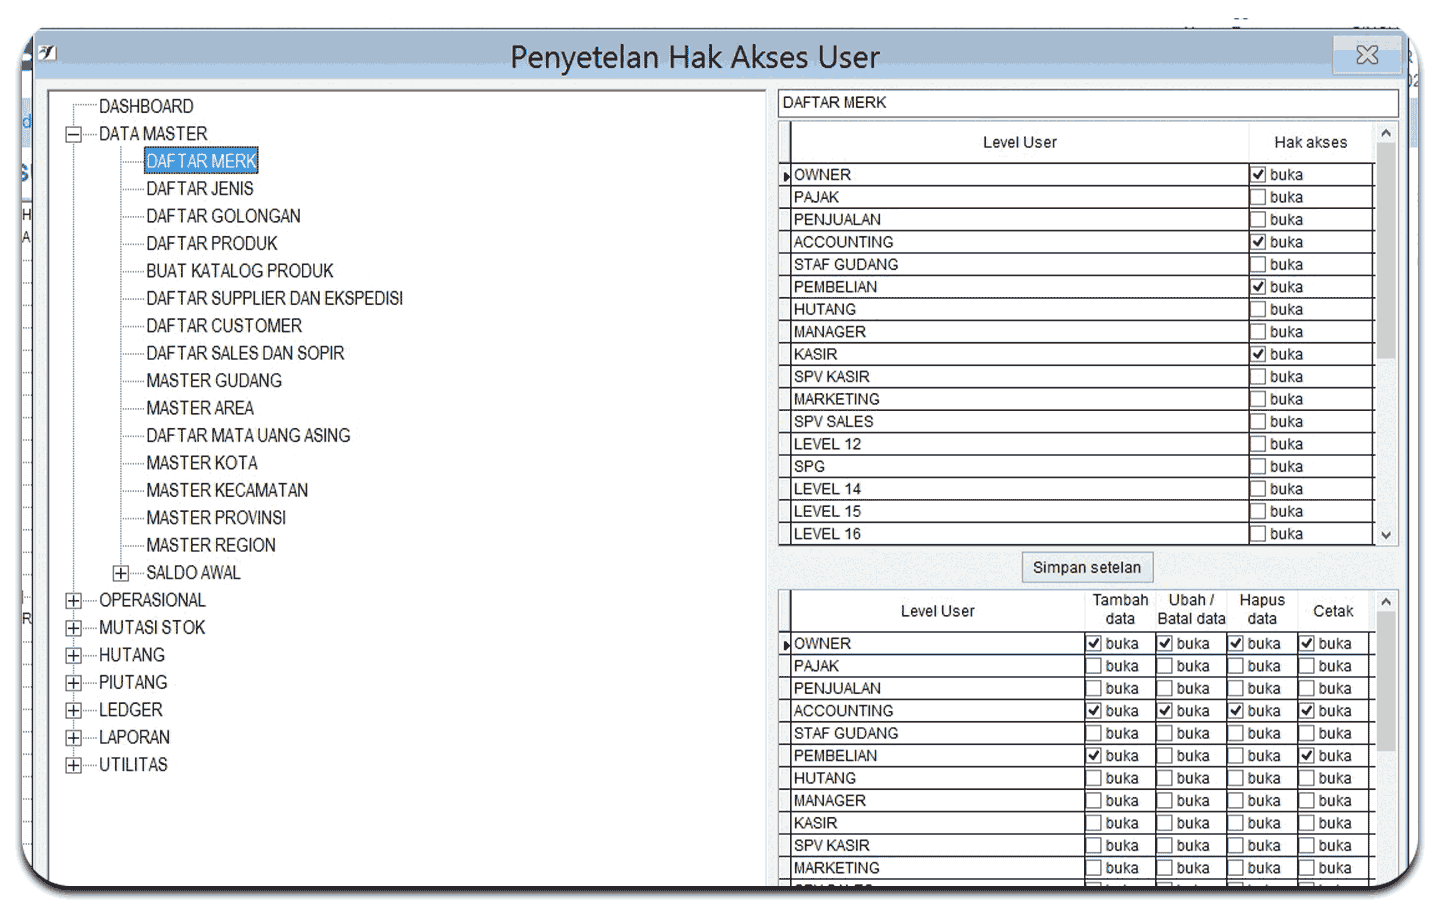Enable PENJUALAN Hak akses buka checkbox
Screen dimensions: 1440x904
[1258, 220]
